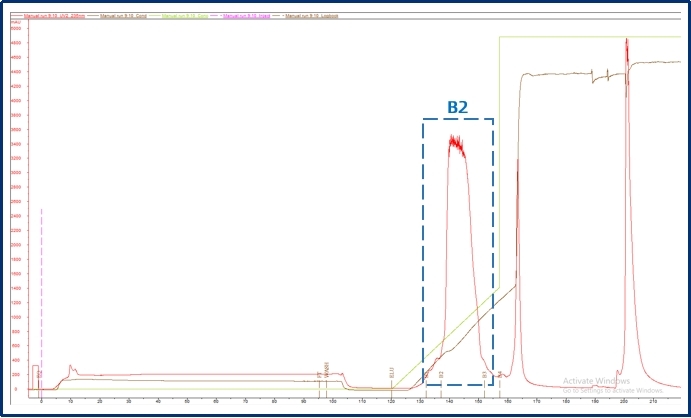Click the top of the red B2 peak
The image size is (691, 418).
point(455,140)
